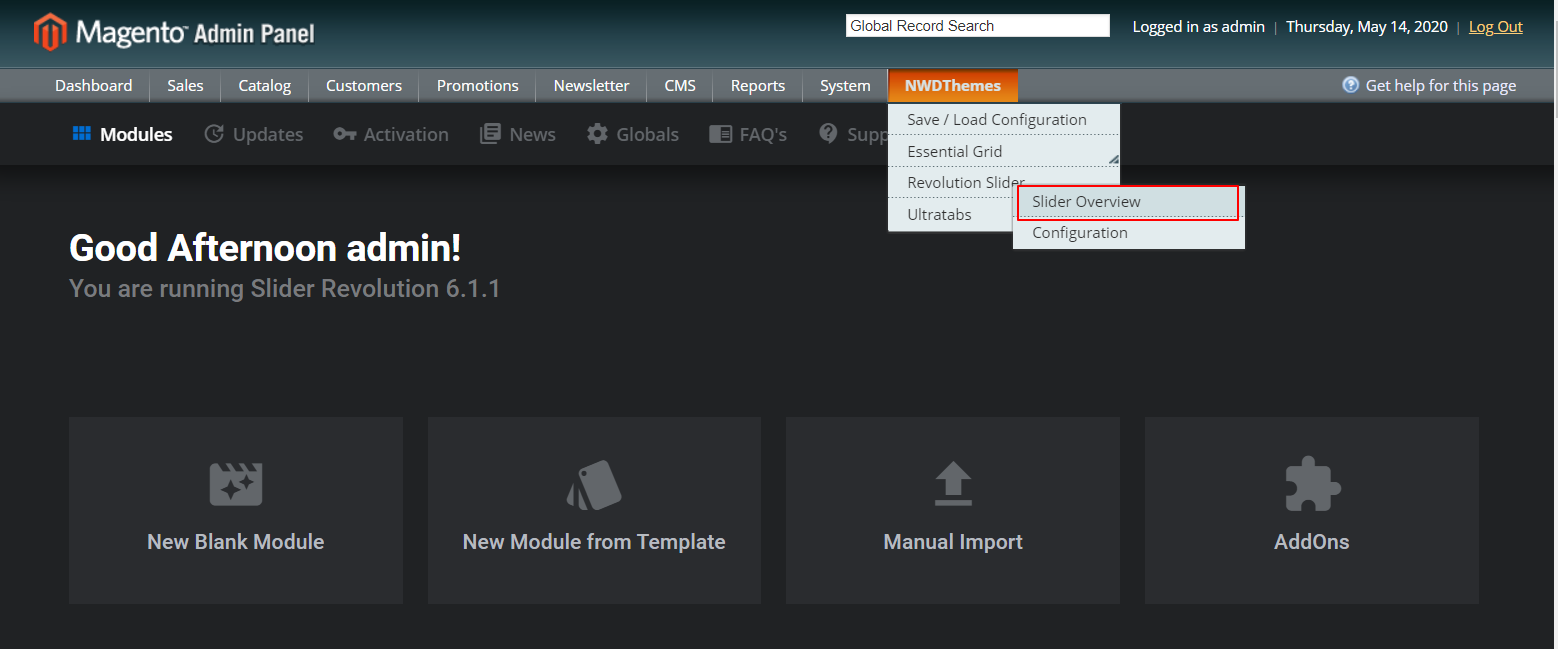1558x649 pixels.
Task: Open the Reports menu
Action: pos(758,86)
